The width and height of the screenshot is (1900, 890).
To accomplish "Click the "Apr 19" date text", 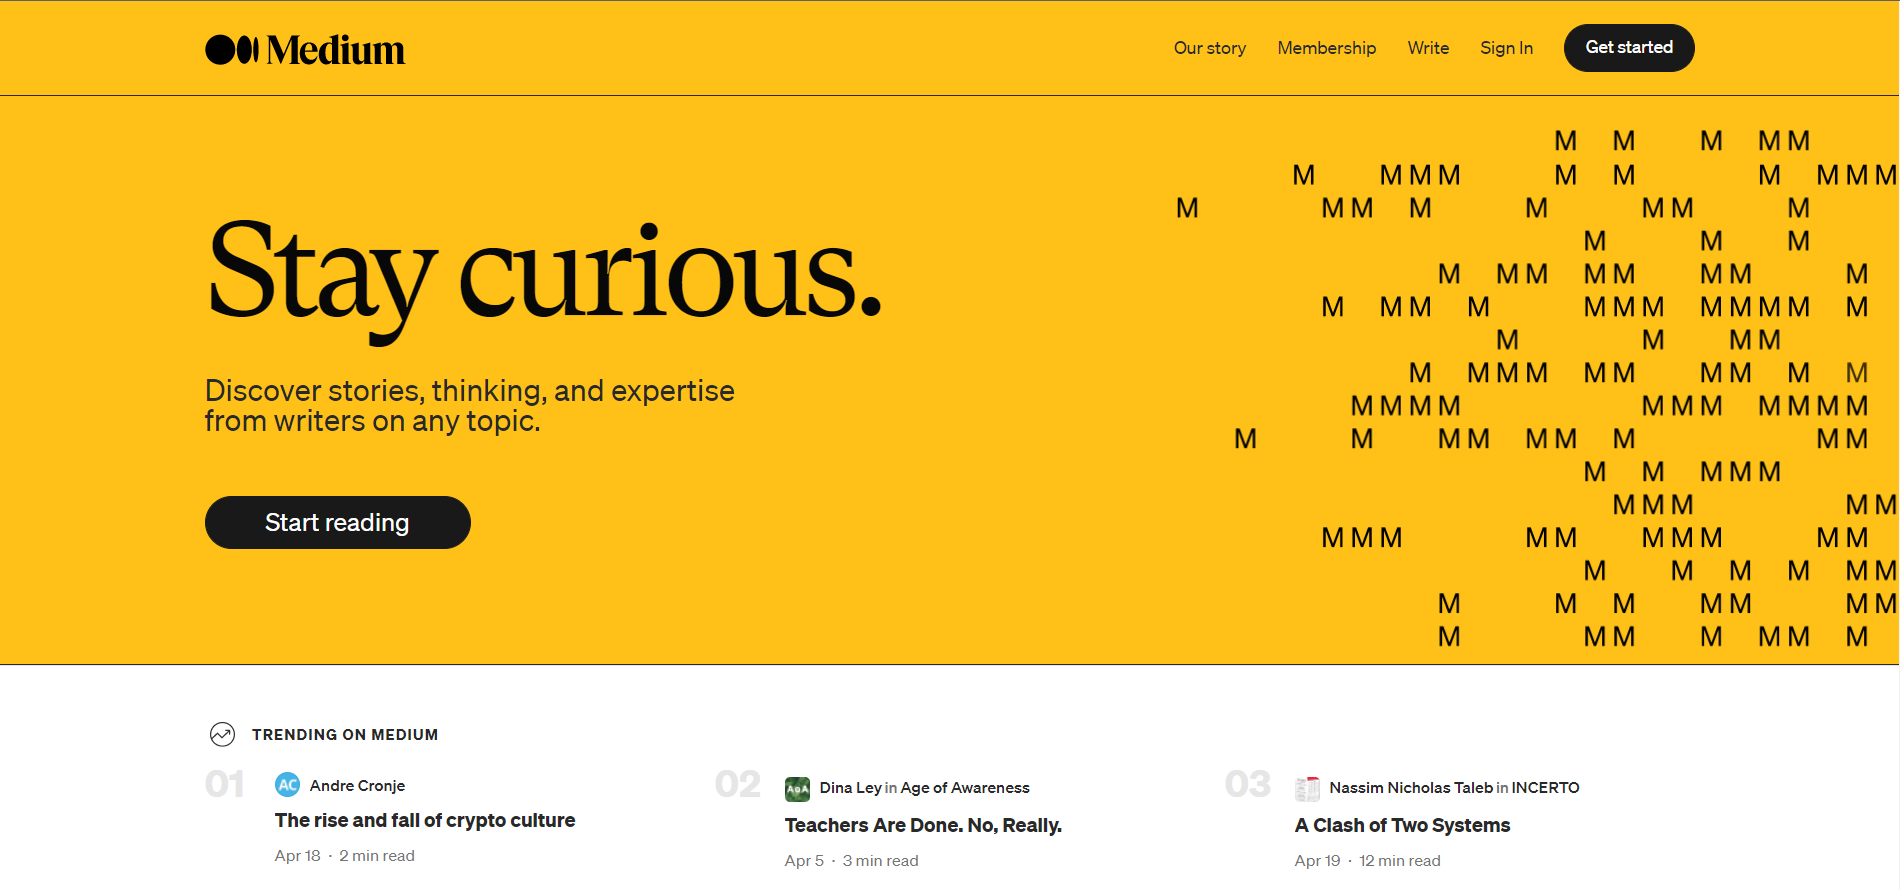I will point(1318,861).
